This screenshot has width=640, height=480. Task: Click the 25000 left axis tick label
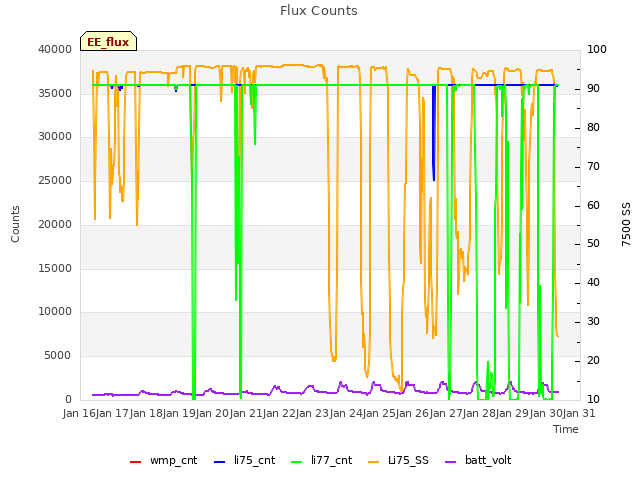[55, 180]
